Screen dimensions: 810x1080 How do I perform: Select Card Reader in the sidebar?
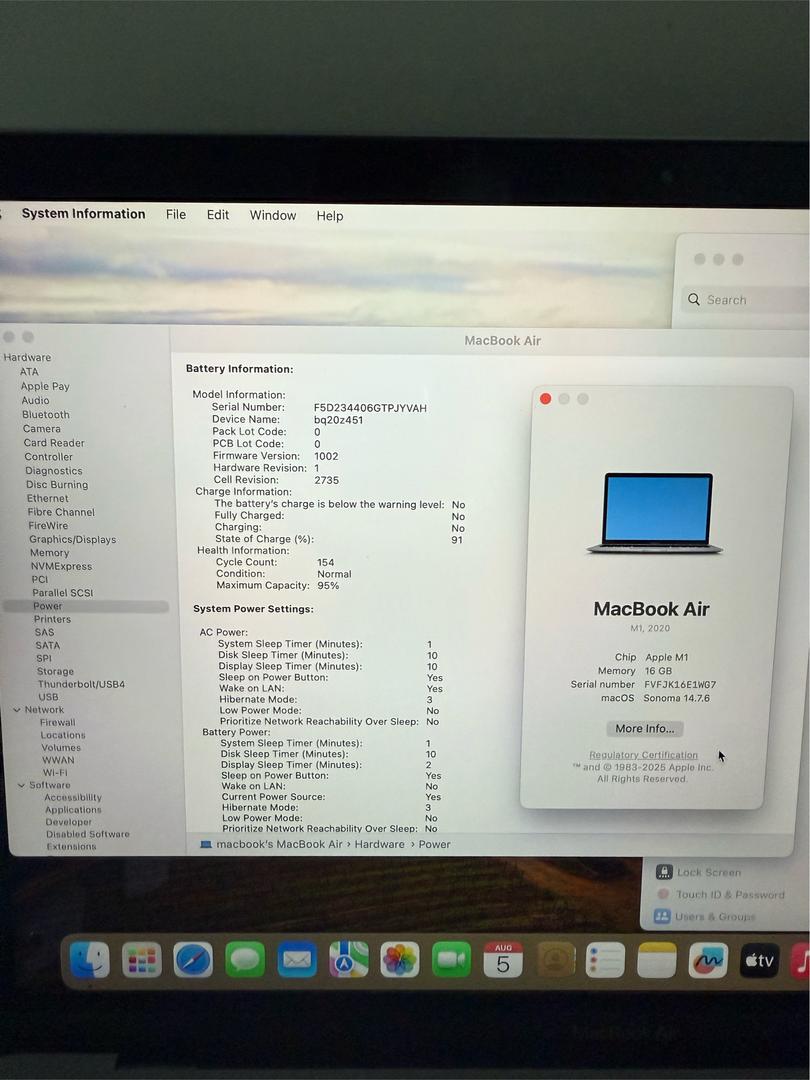(54, 443)
